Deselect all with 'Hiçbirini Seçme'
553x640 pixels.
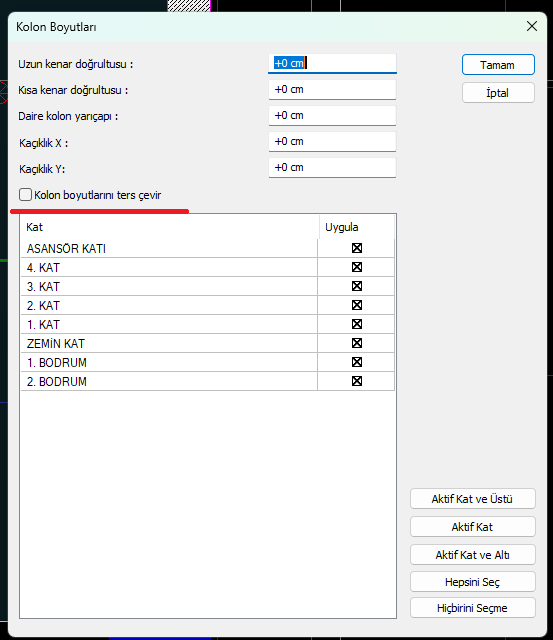[473, 608]
